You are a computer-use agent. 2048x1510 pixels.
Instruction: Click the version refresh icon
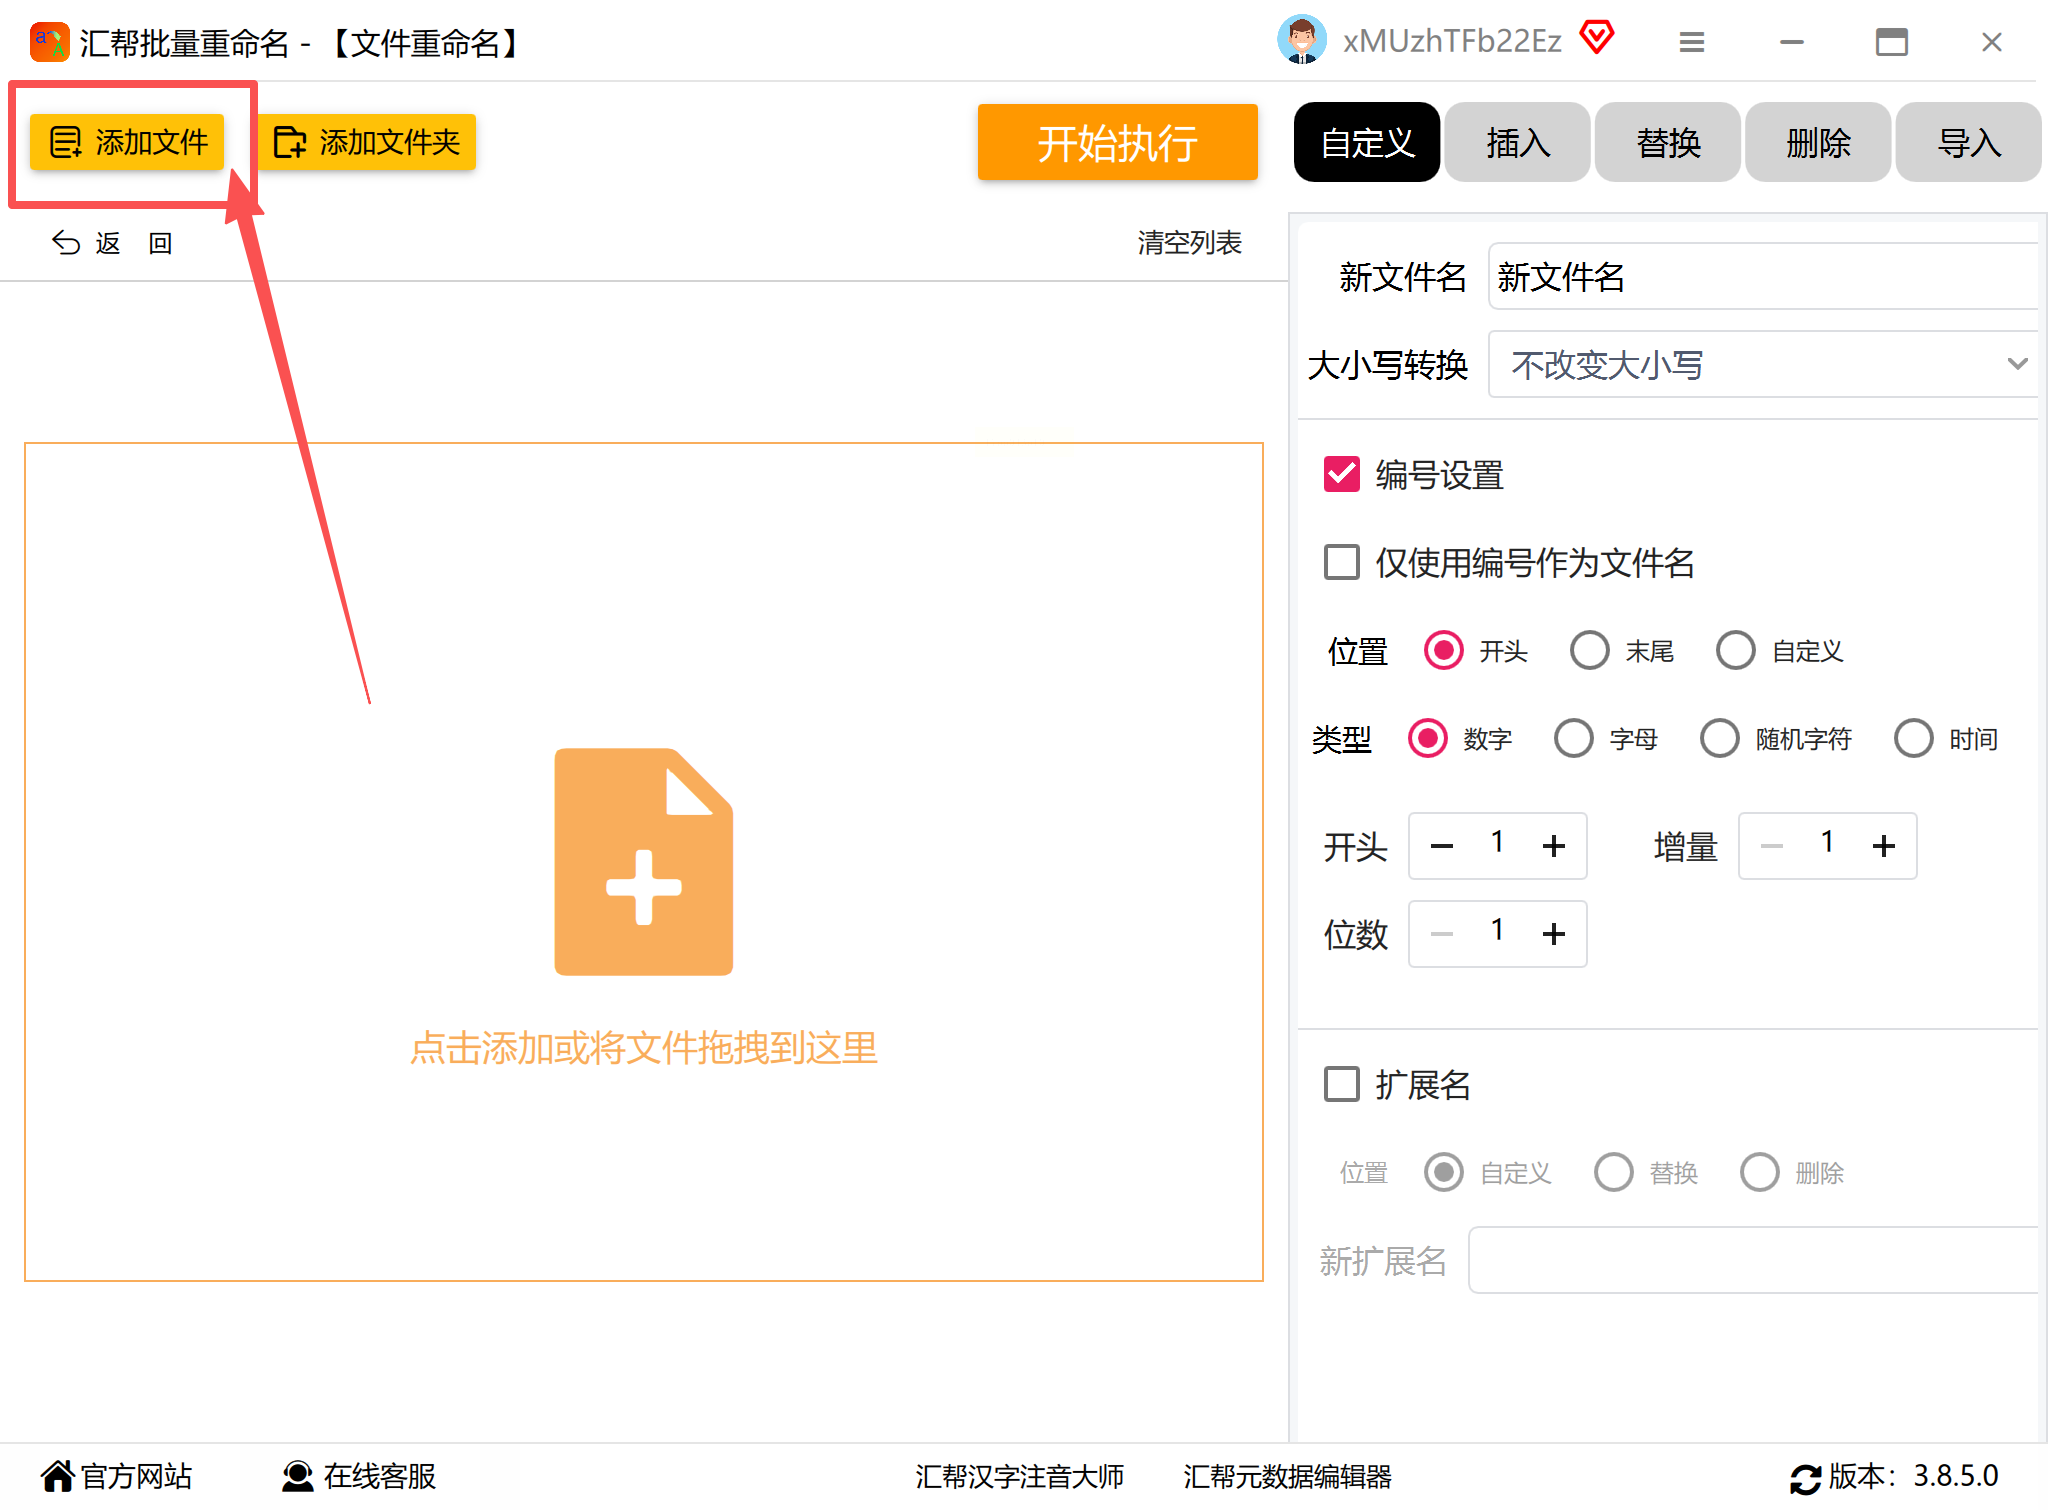point(1805,1478)
